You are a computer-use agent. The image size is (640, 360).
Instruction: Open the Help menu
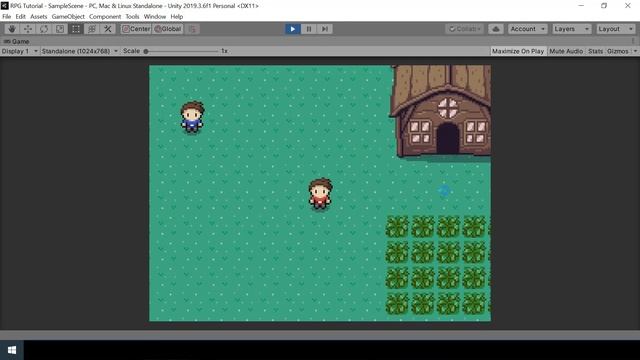tap(177, 17)
